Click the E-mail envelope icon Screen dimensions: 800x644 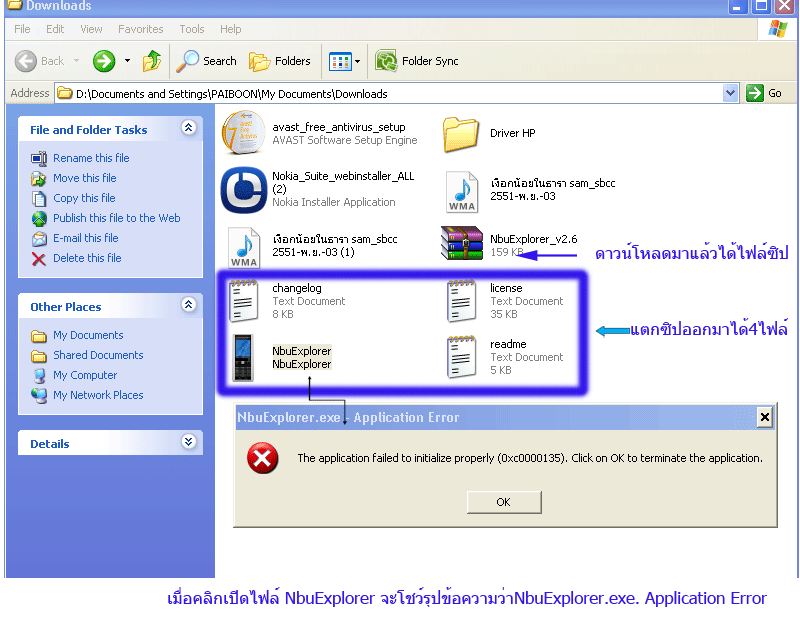[39, 239]
